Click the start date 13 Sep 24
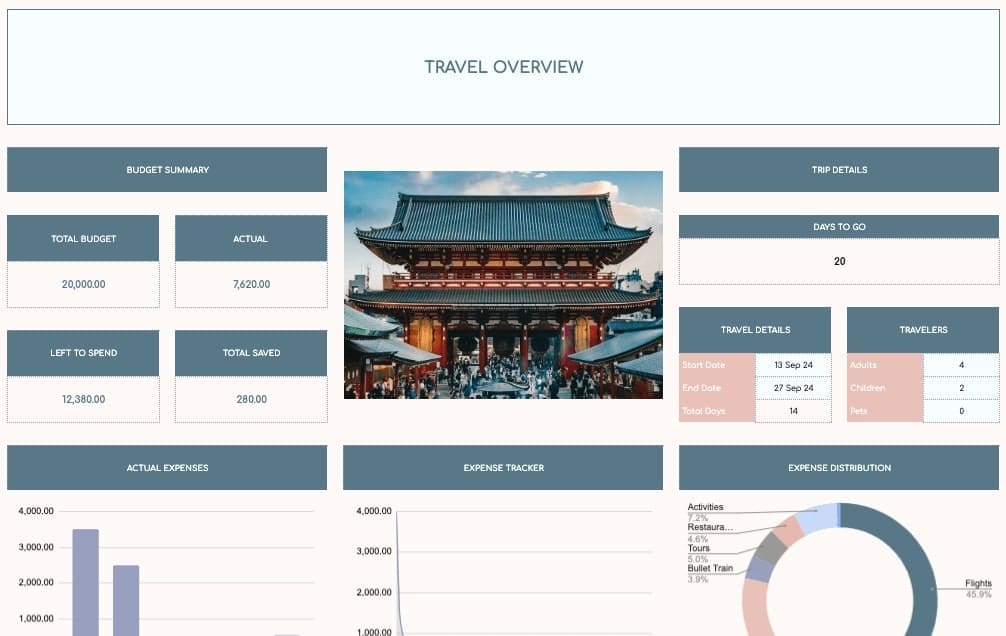The width and height of the screenshot is (1006, 636). point(794,365)
